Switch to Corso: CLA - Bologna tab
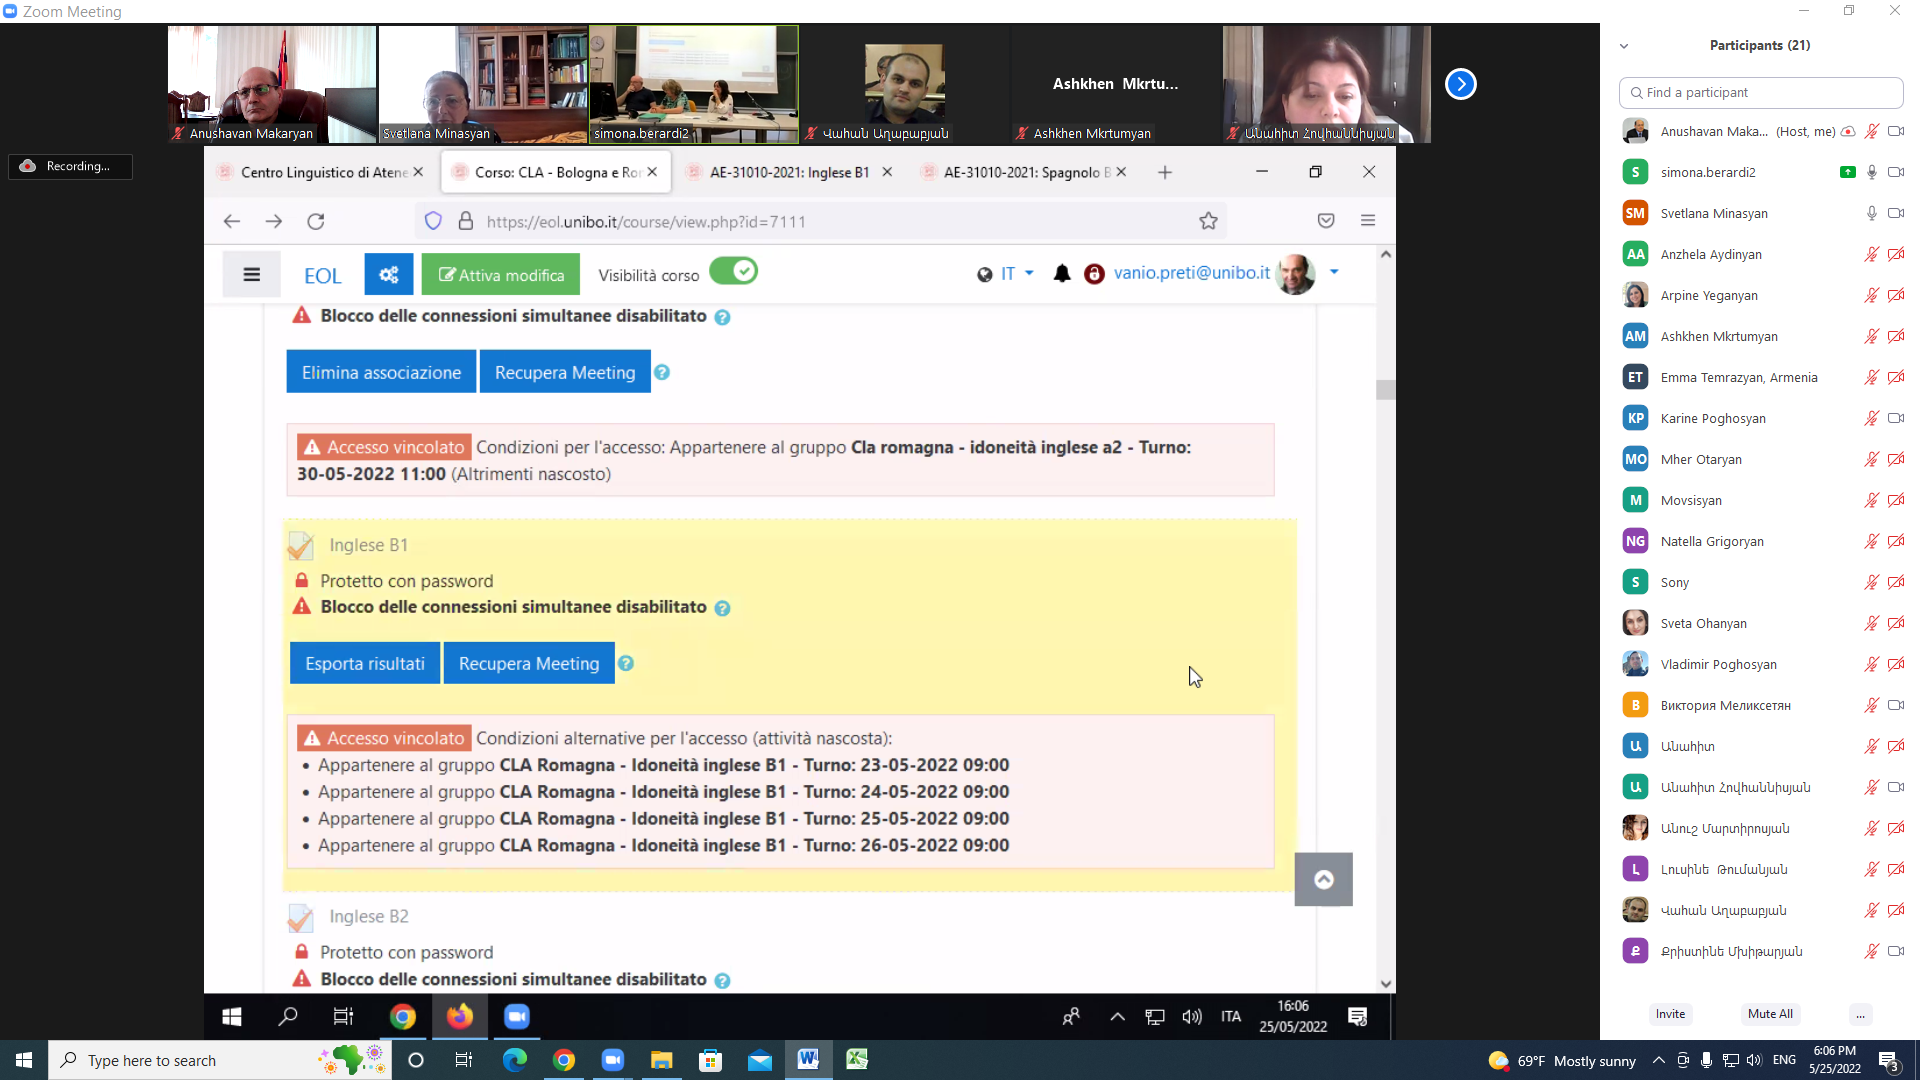 [x=556, y=172]
